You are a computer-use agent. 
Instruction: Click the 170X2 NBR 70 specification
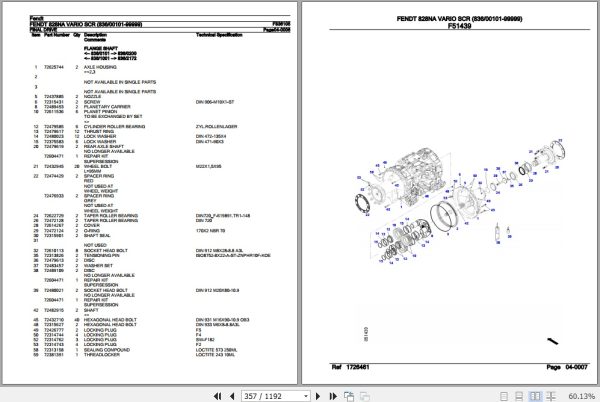tap(210, 231)
